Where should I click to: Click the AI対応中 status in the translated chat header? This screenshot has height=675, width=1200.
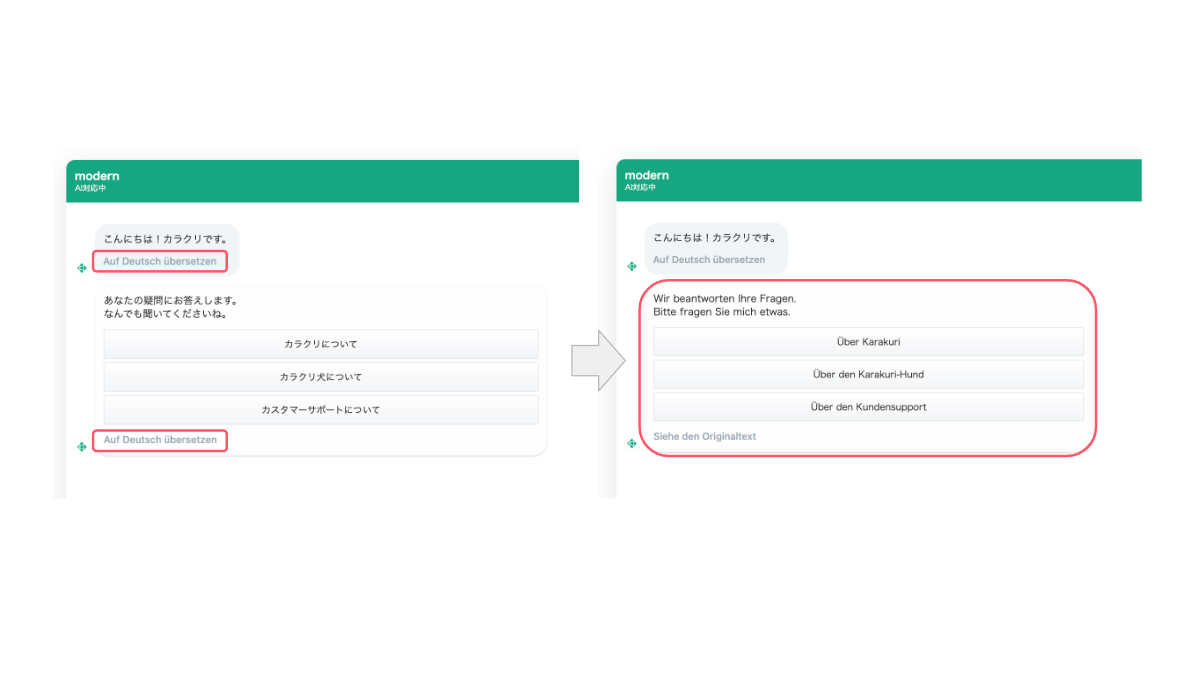point(640,187)
